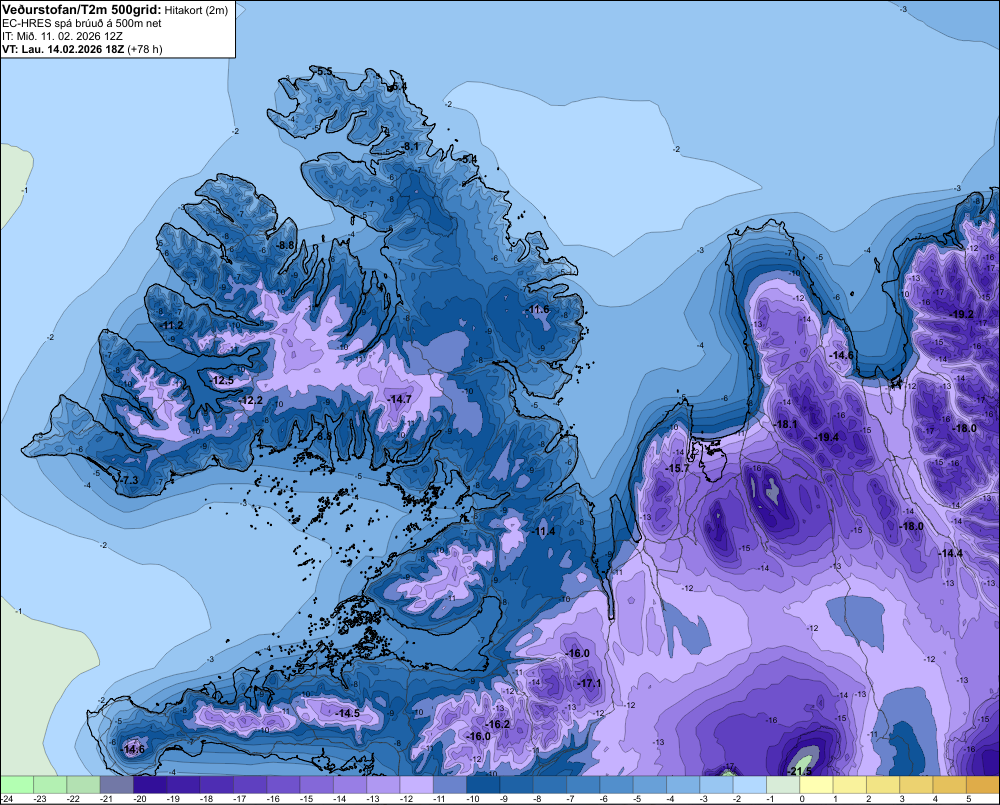Select legend swatch between -1 and 0
1000x805 pixels.
click(783, 784)
